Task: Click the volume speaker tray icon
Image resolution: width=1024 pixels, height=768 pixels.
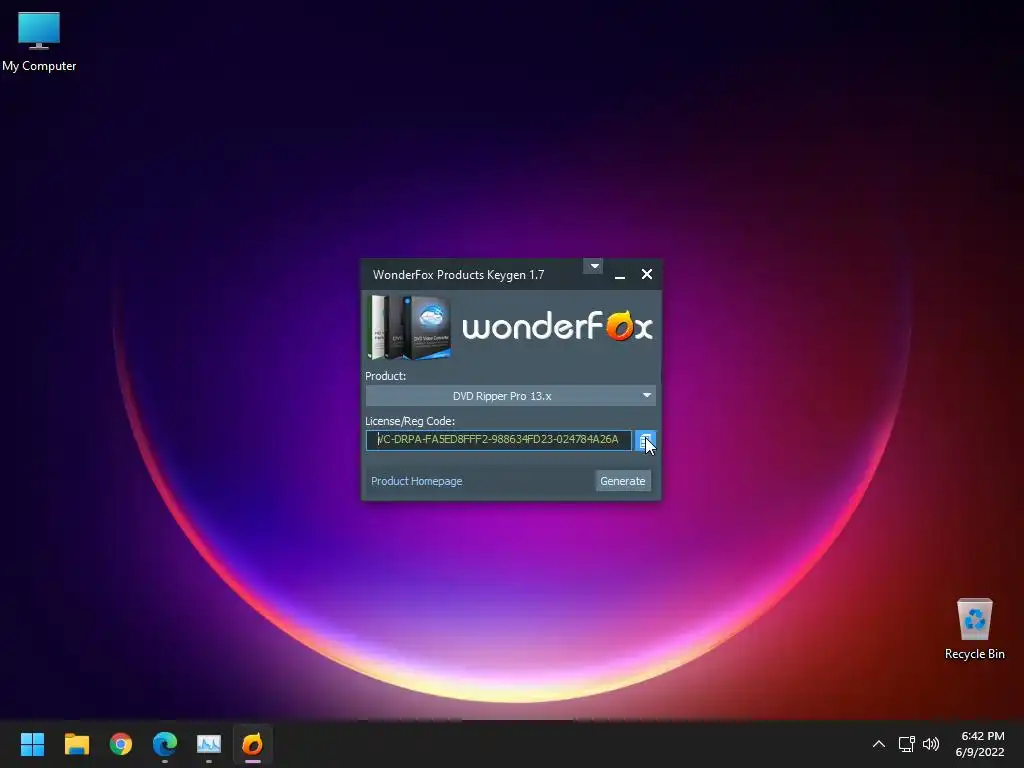Action: click(931, 744)
